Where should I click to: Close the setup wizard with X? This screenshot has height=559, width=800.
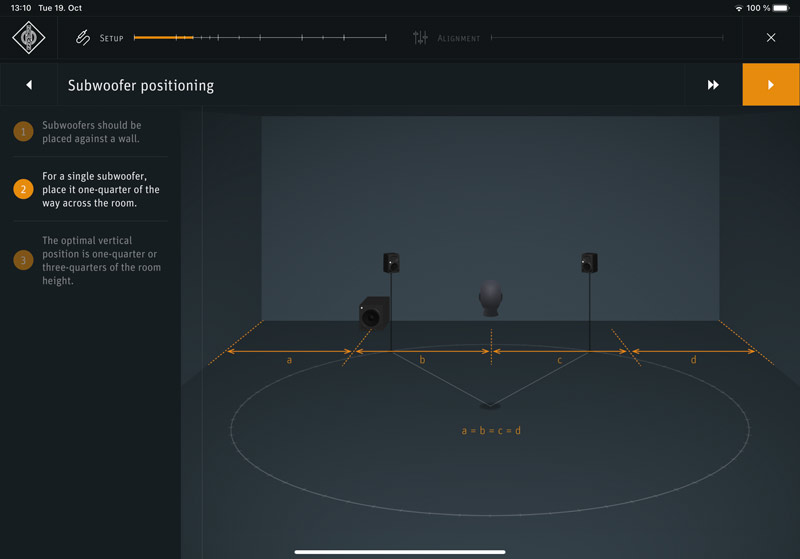pos(770,38)
